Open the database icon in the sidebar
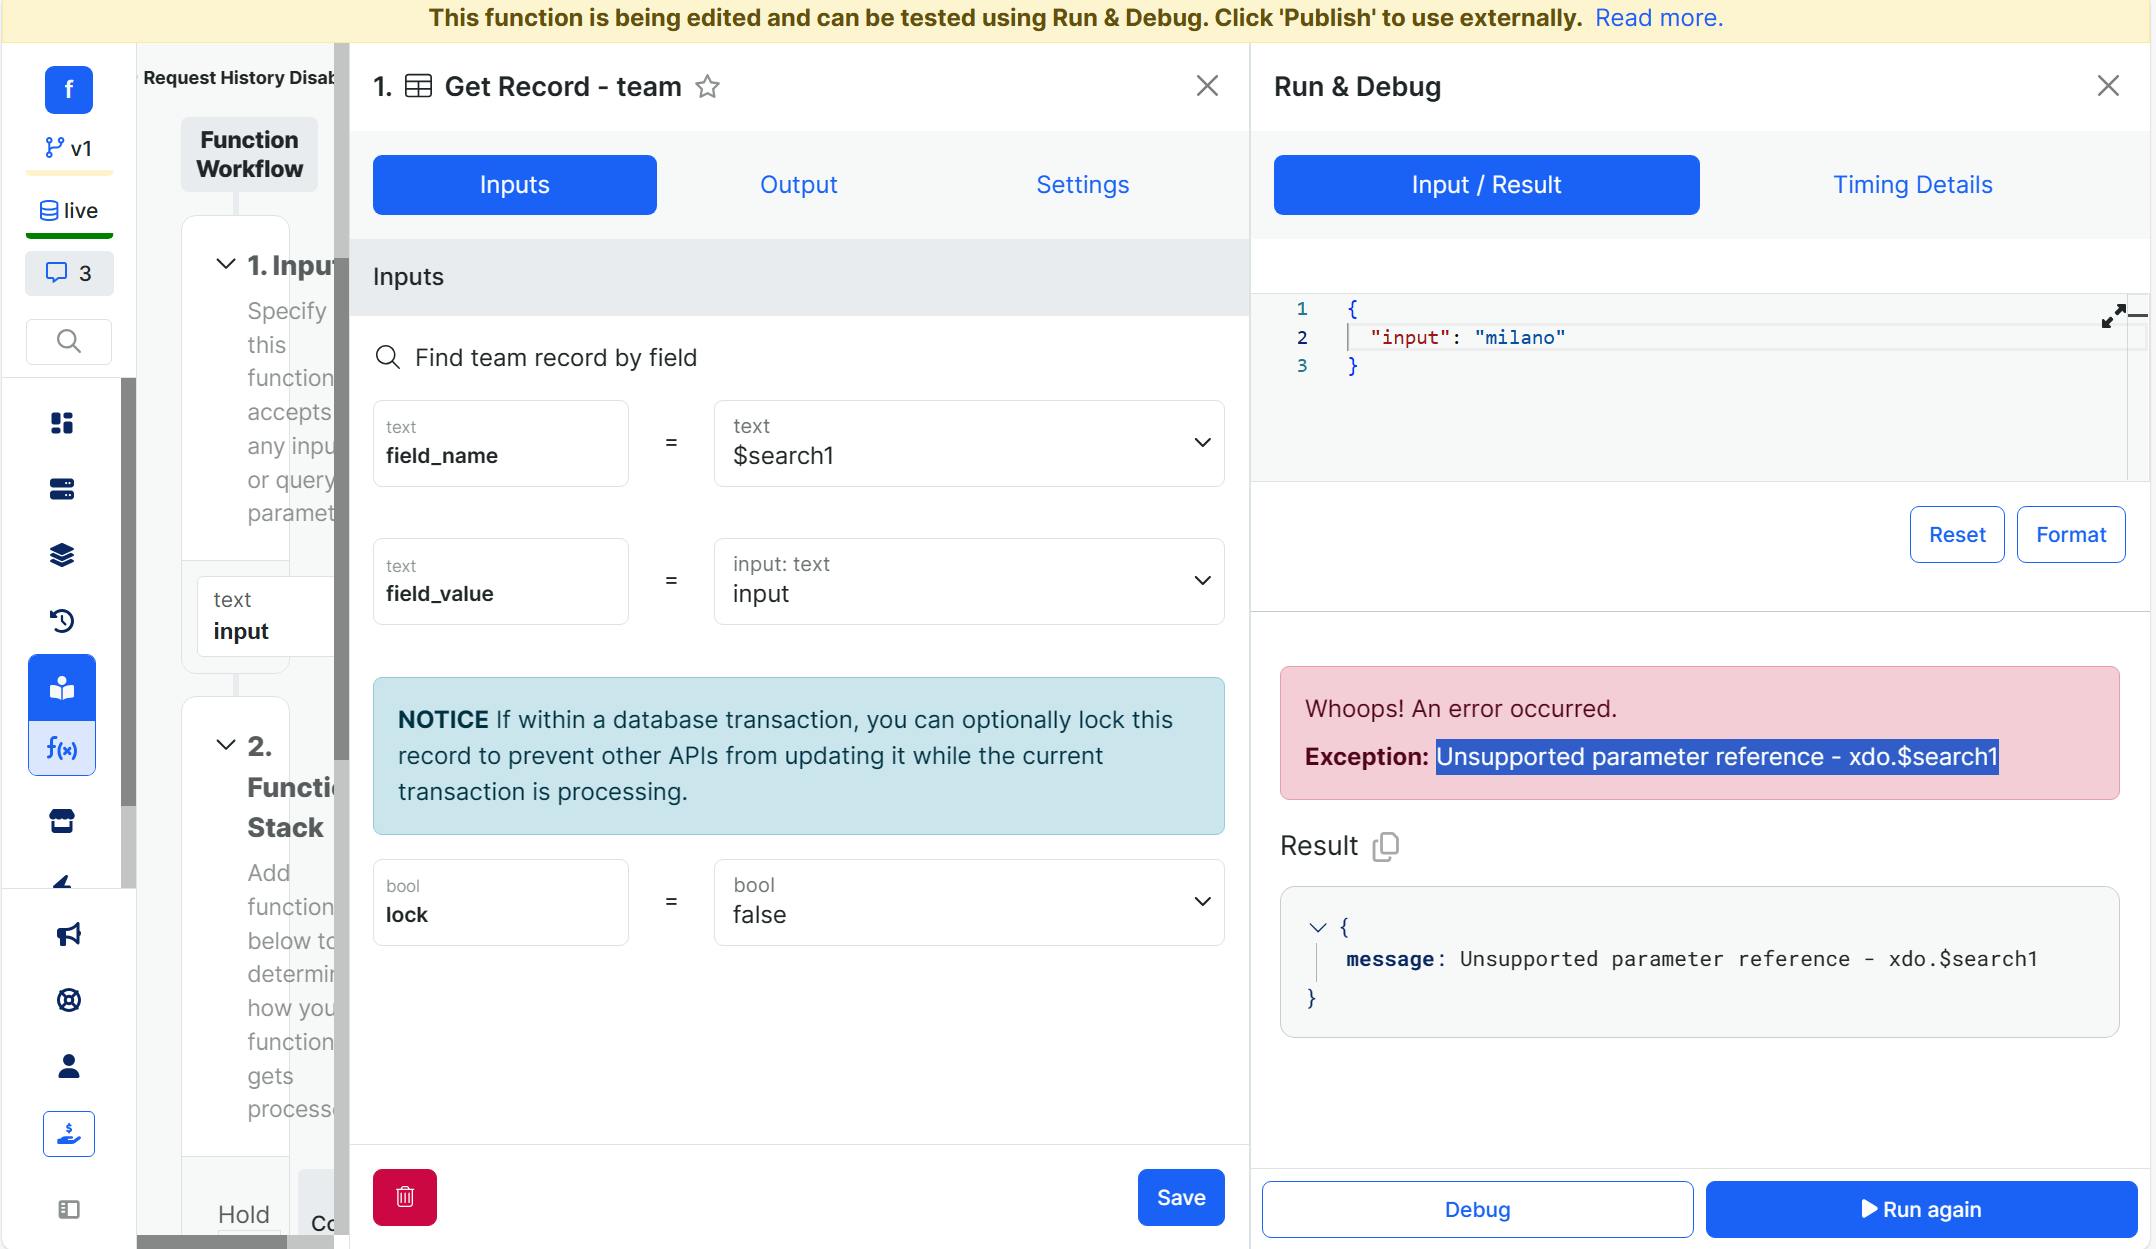The image size is (2156, 1249). pos(62,489)
